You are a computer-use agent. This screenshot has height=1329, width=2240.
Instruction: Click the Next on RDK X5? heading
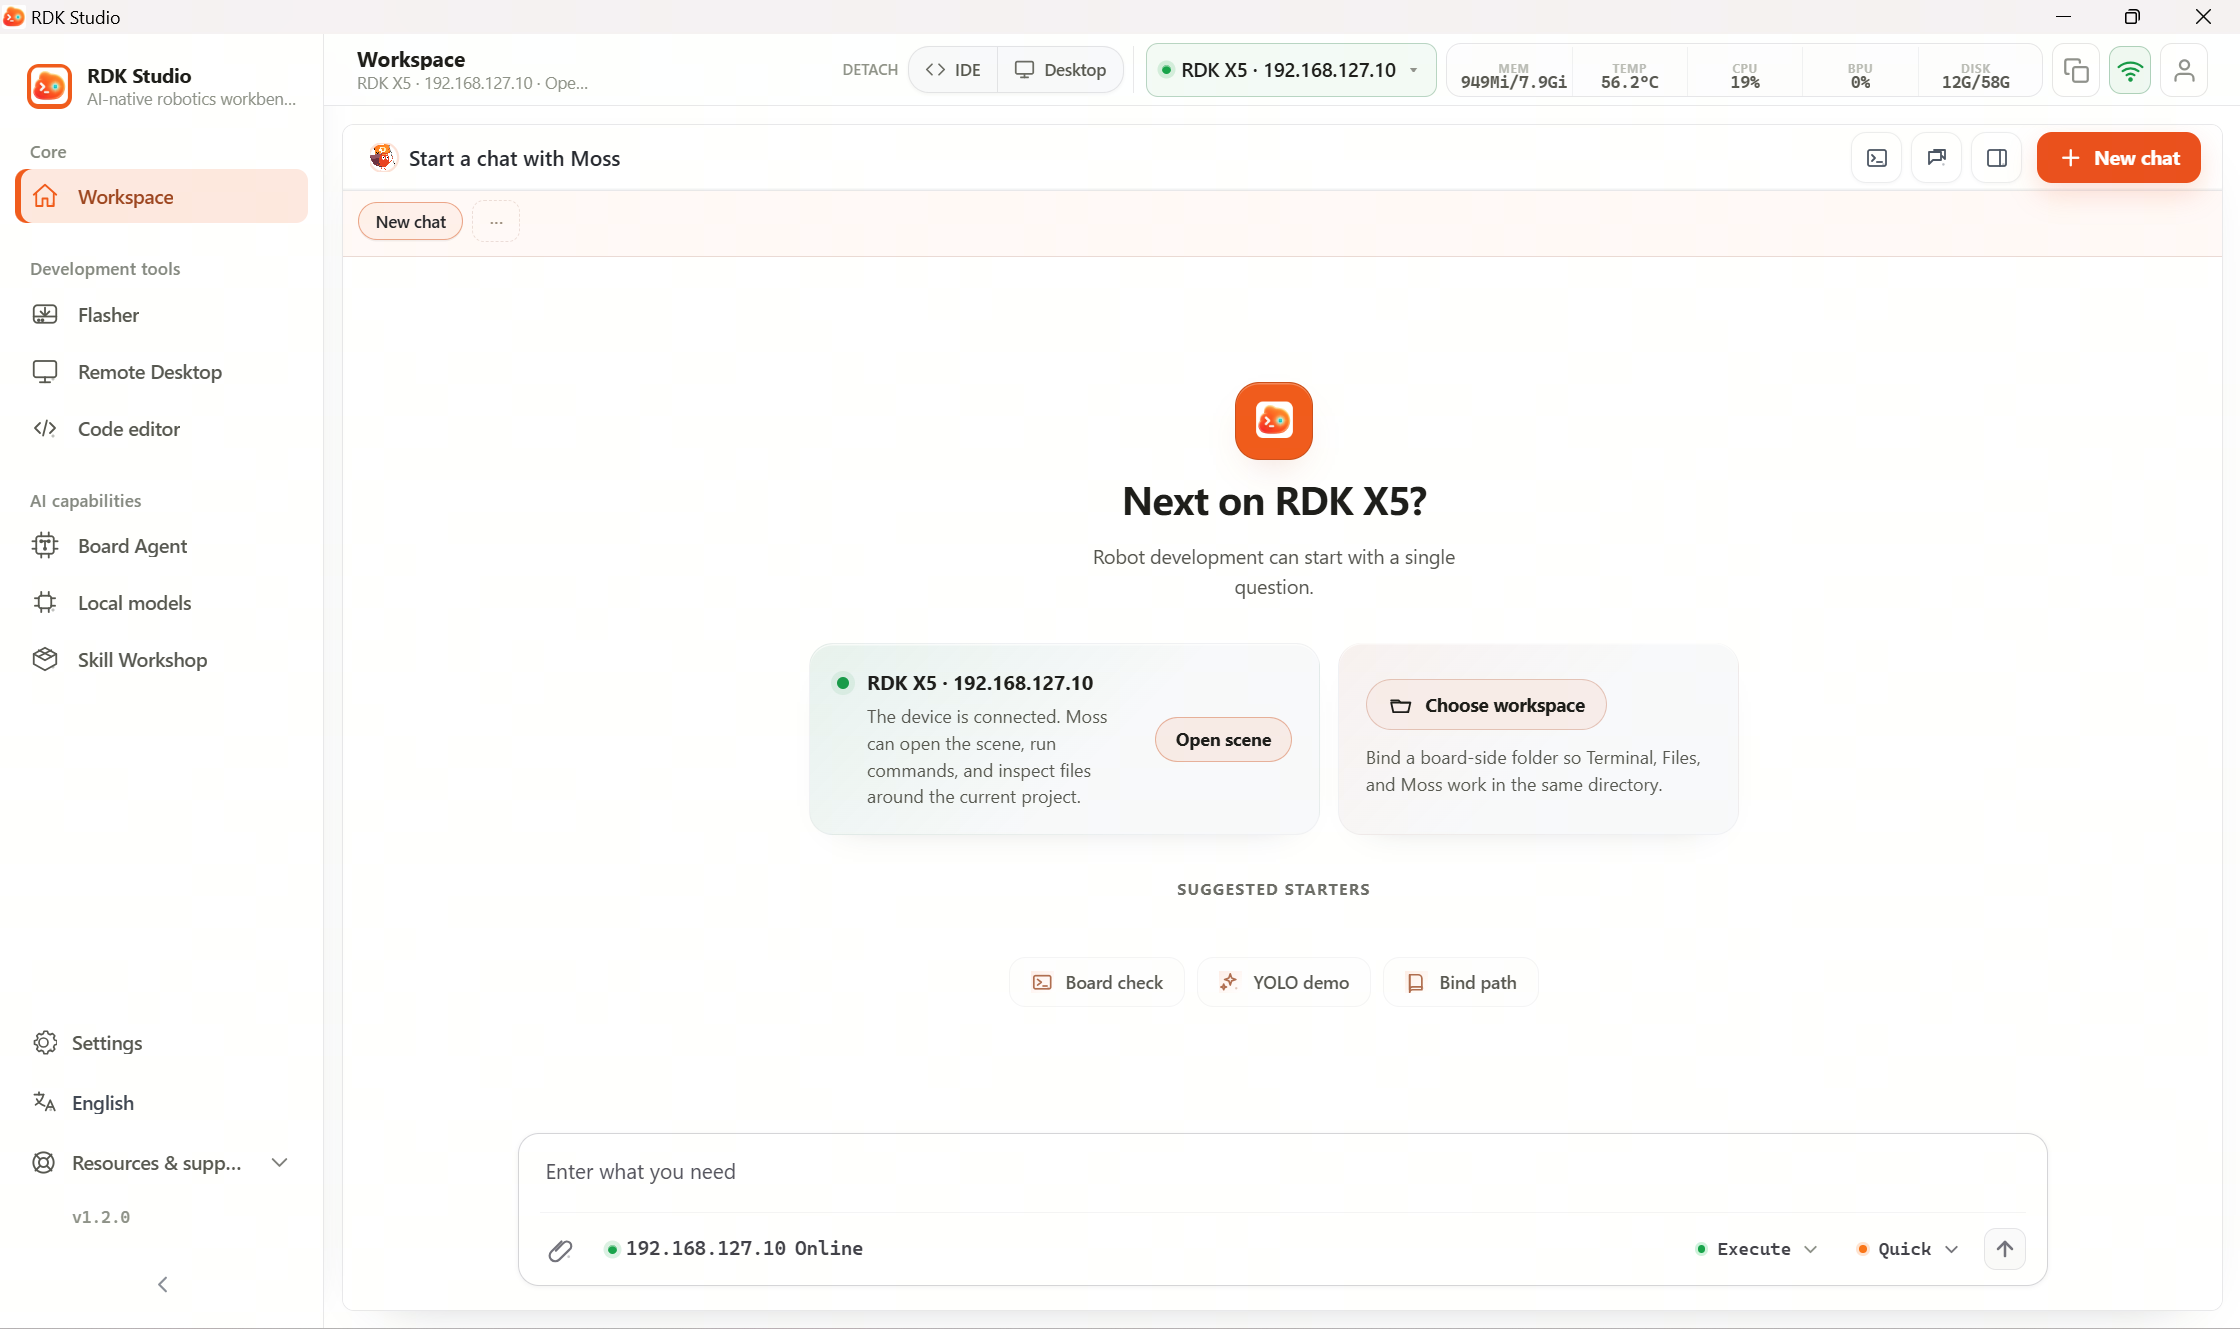1274,502
